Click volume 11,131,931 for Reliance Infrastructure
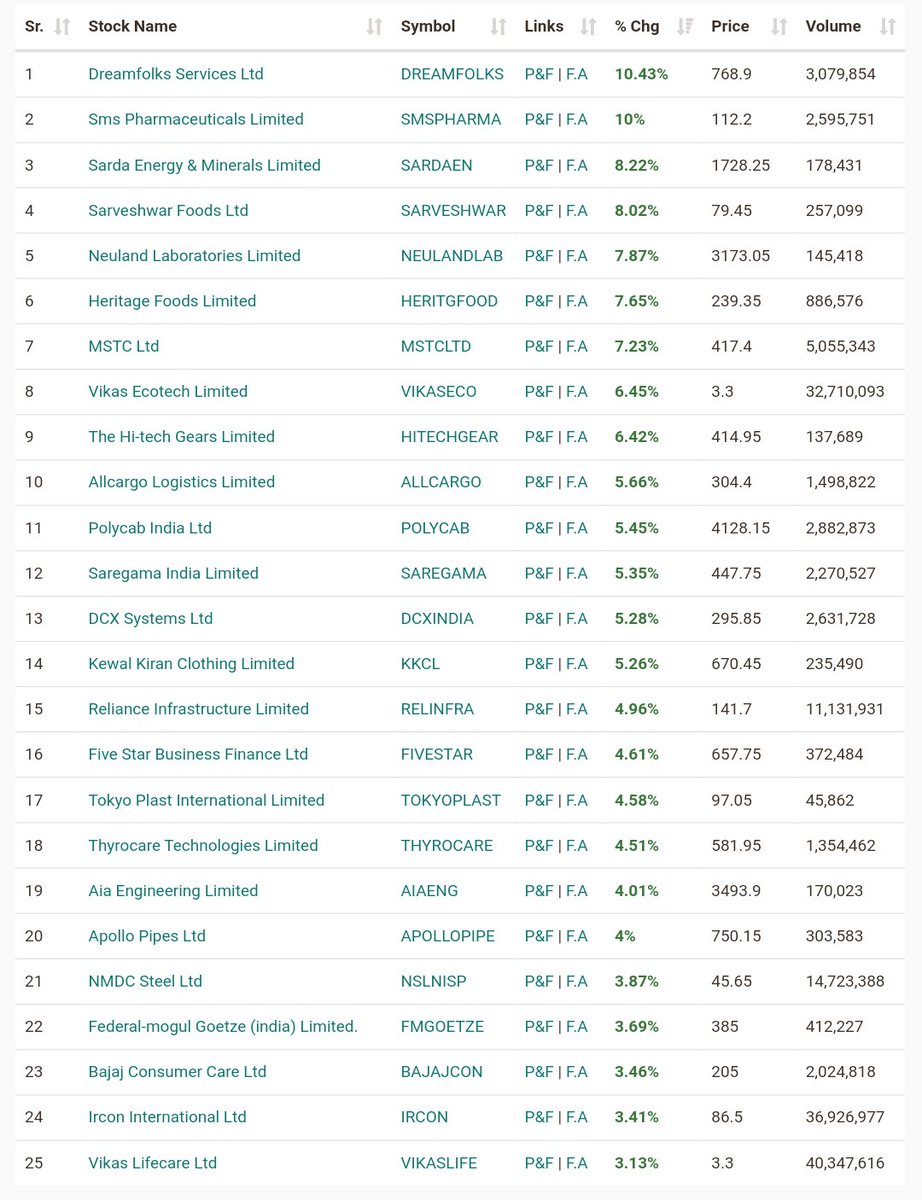The image size is (922, 1200). point(844,709)
